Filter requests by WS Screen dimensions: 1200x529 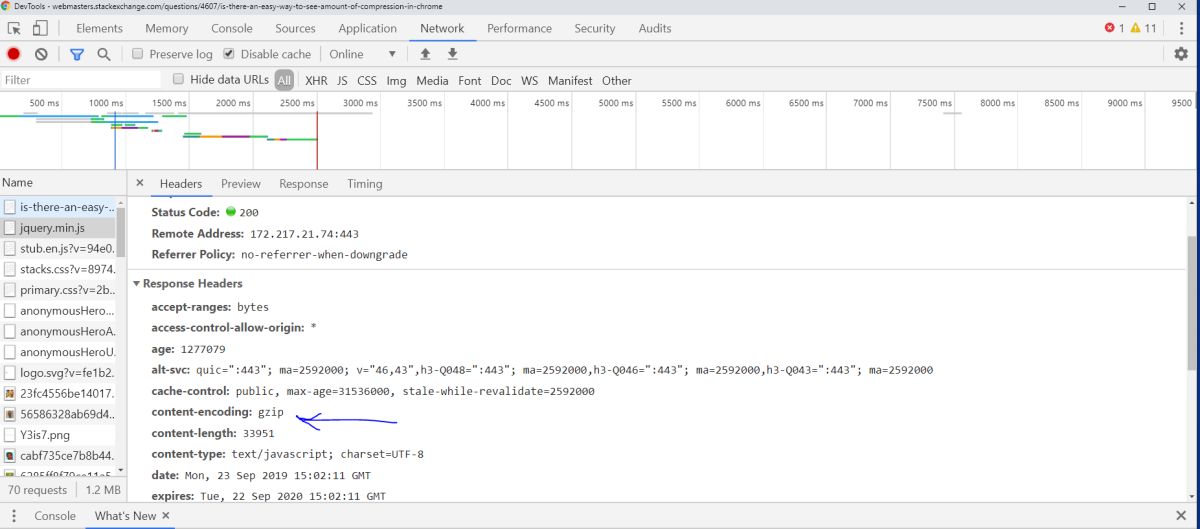(x=529, y=80)
